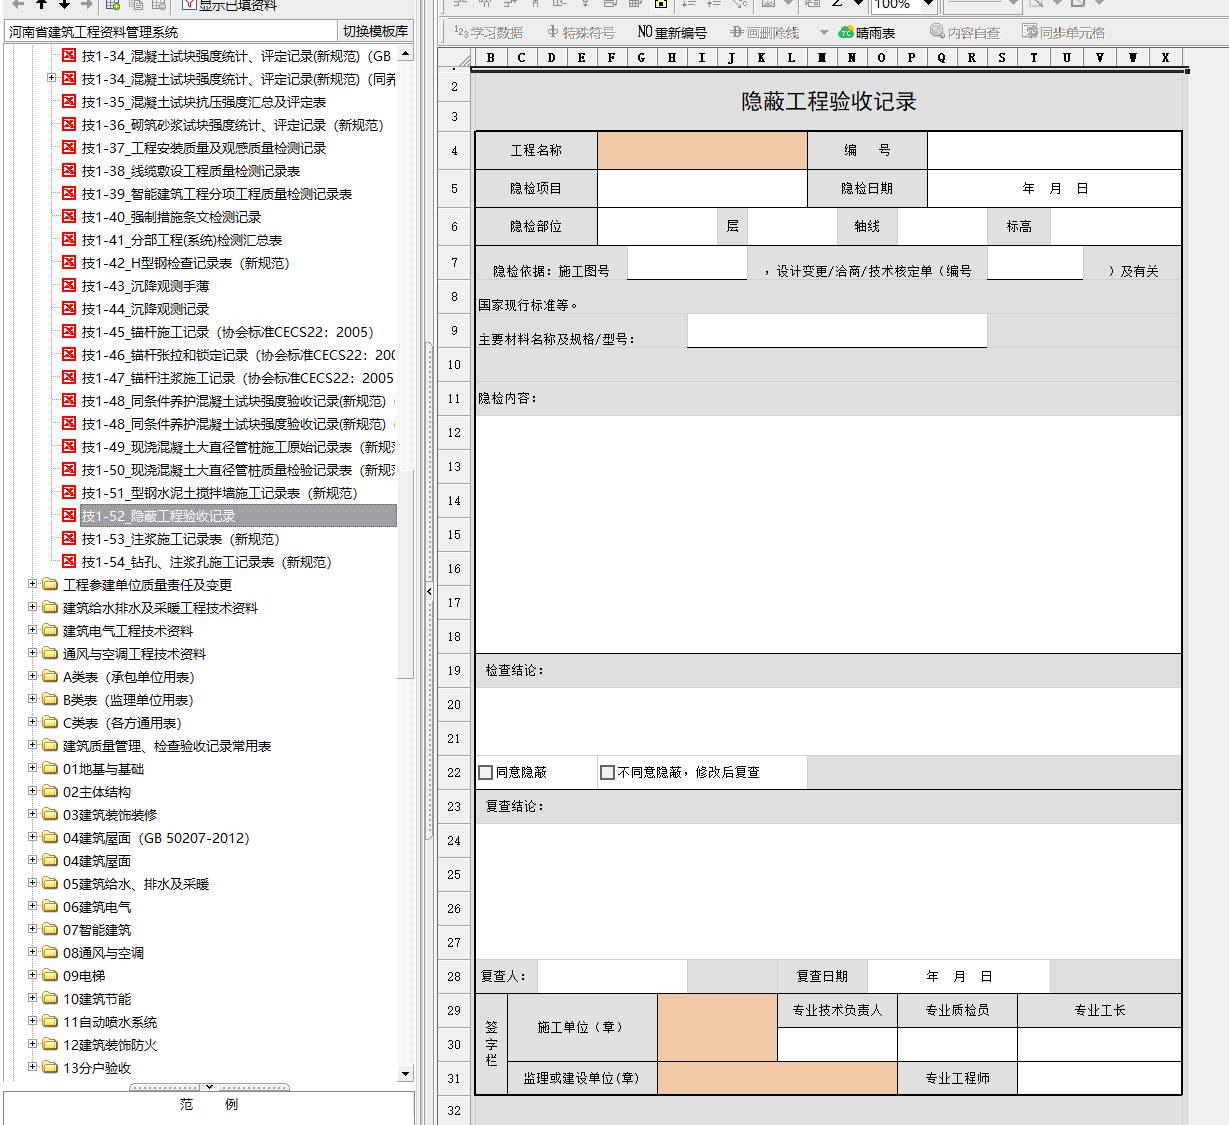Screen dimensions: 1229x1125
Task: Click the 范例 button at bottom
Action: [x=208, y=1104]
